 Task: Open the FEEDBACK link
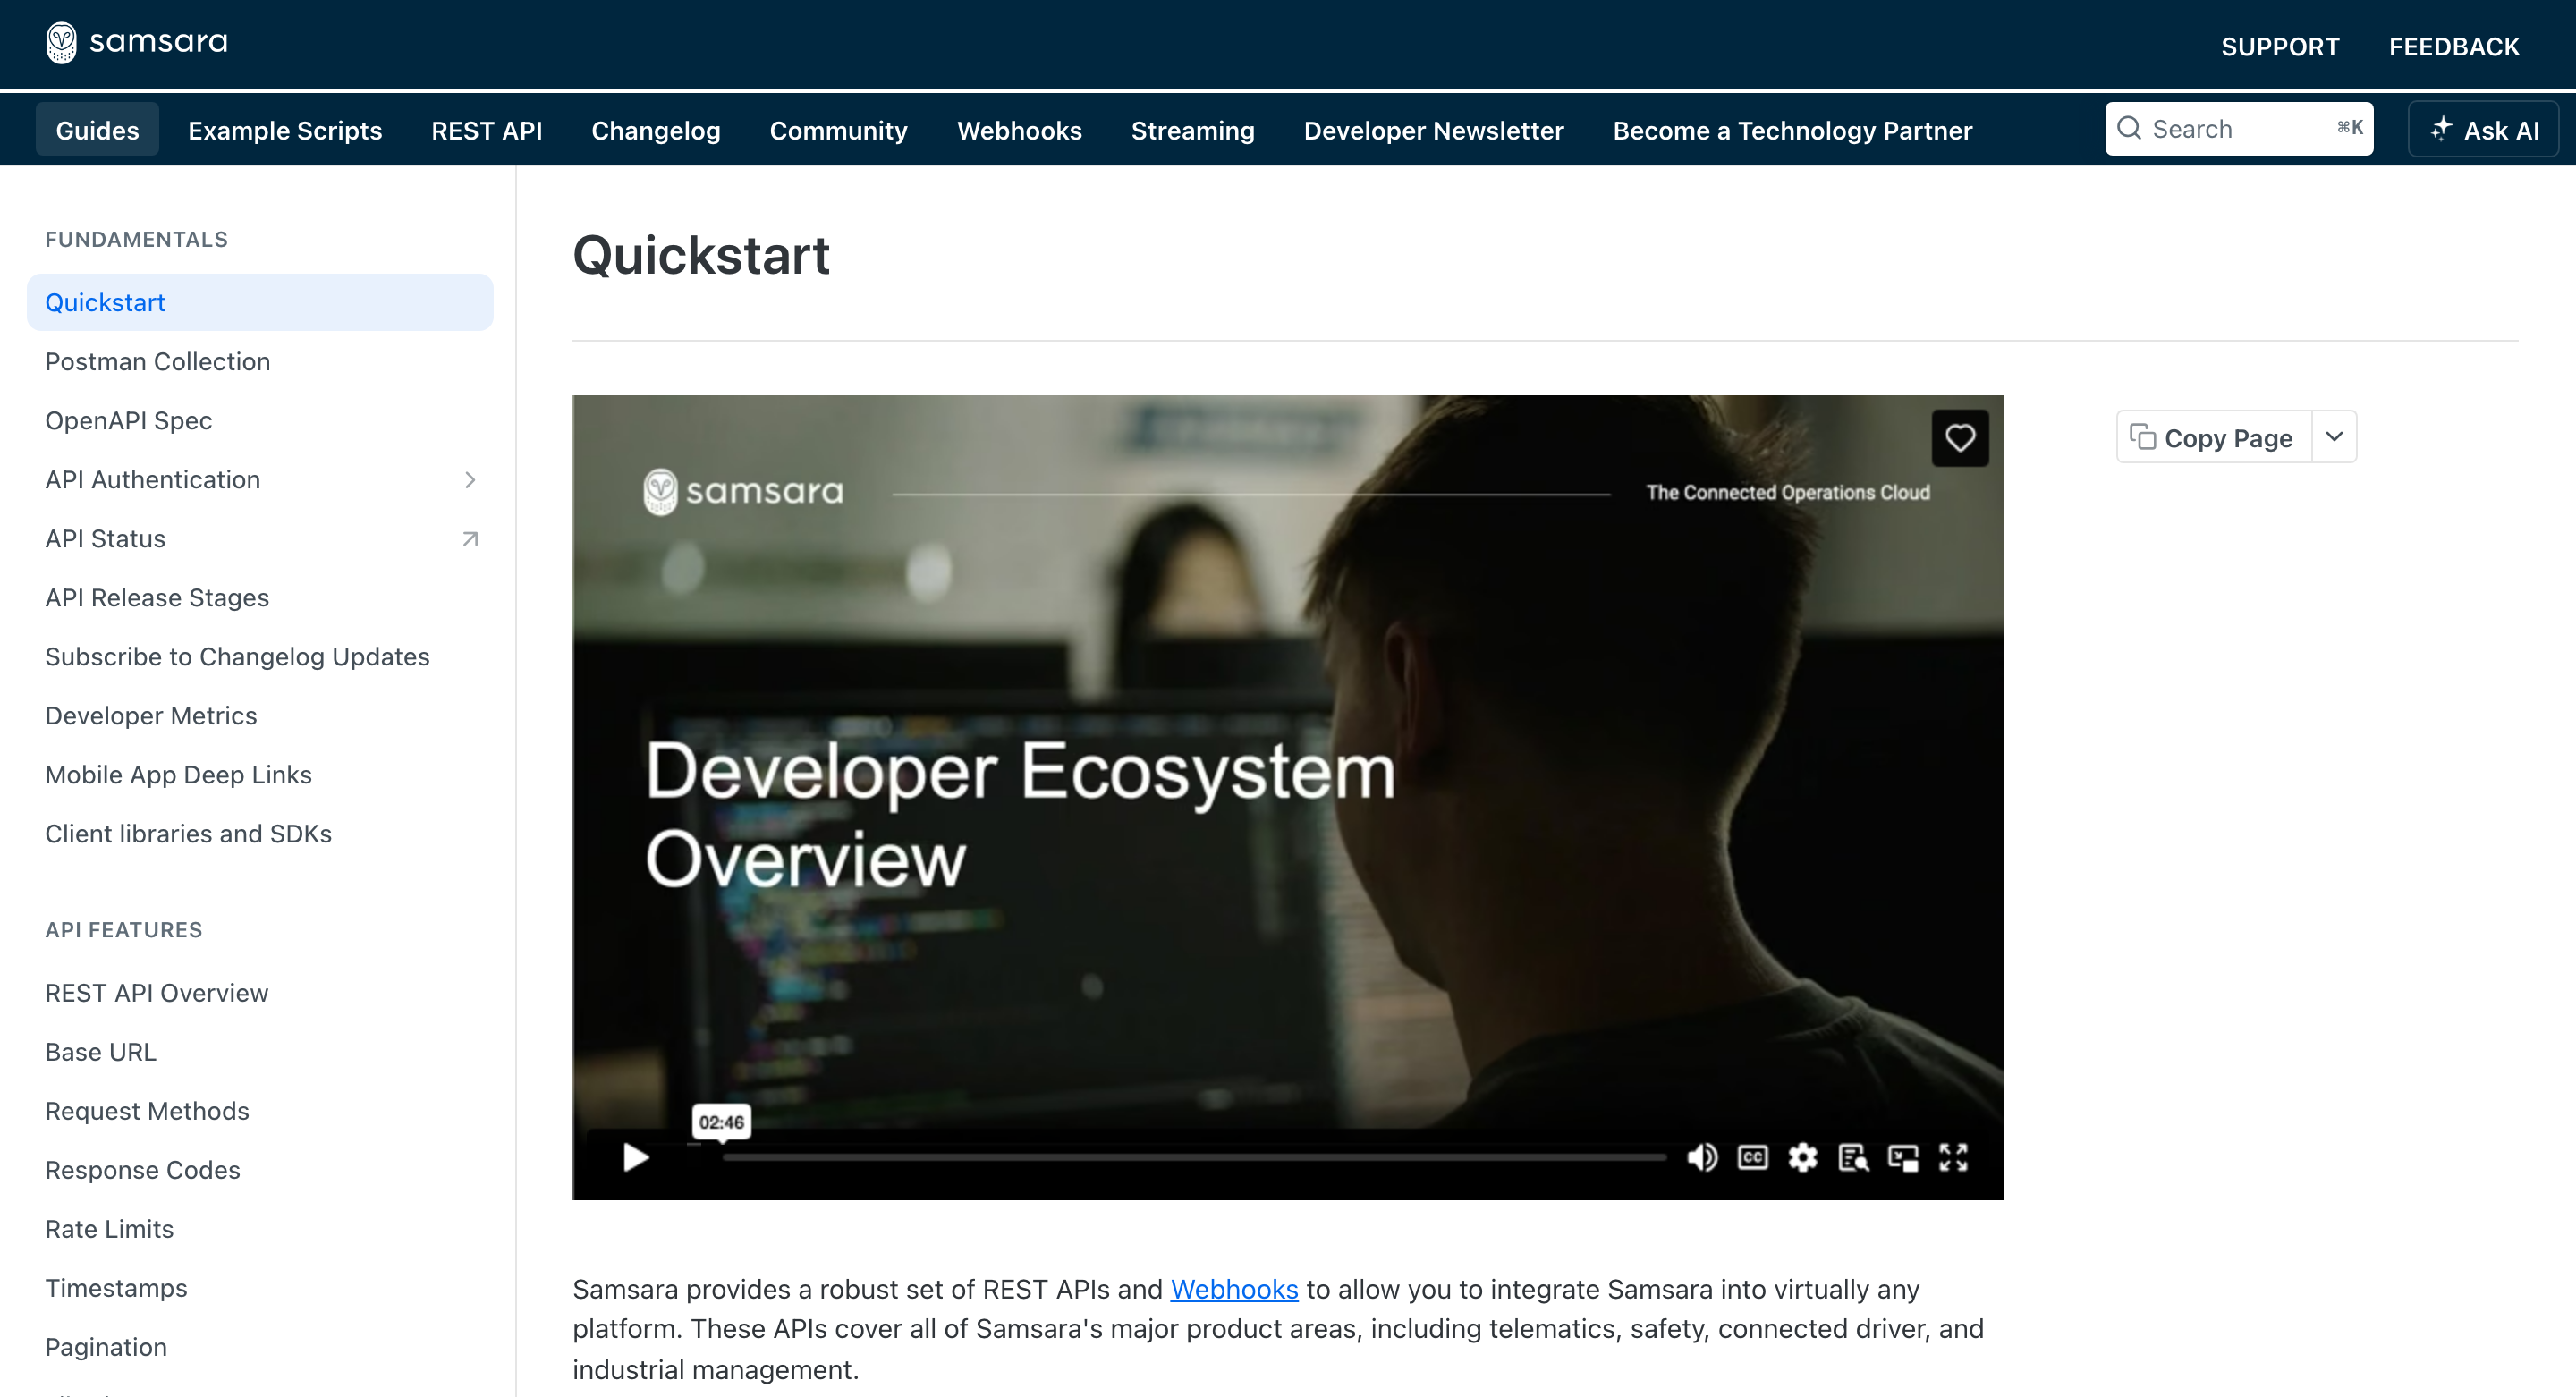(x=2454, y=46)
